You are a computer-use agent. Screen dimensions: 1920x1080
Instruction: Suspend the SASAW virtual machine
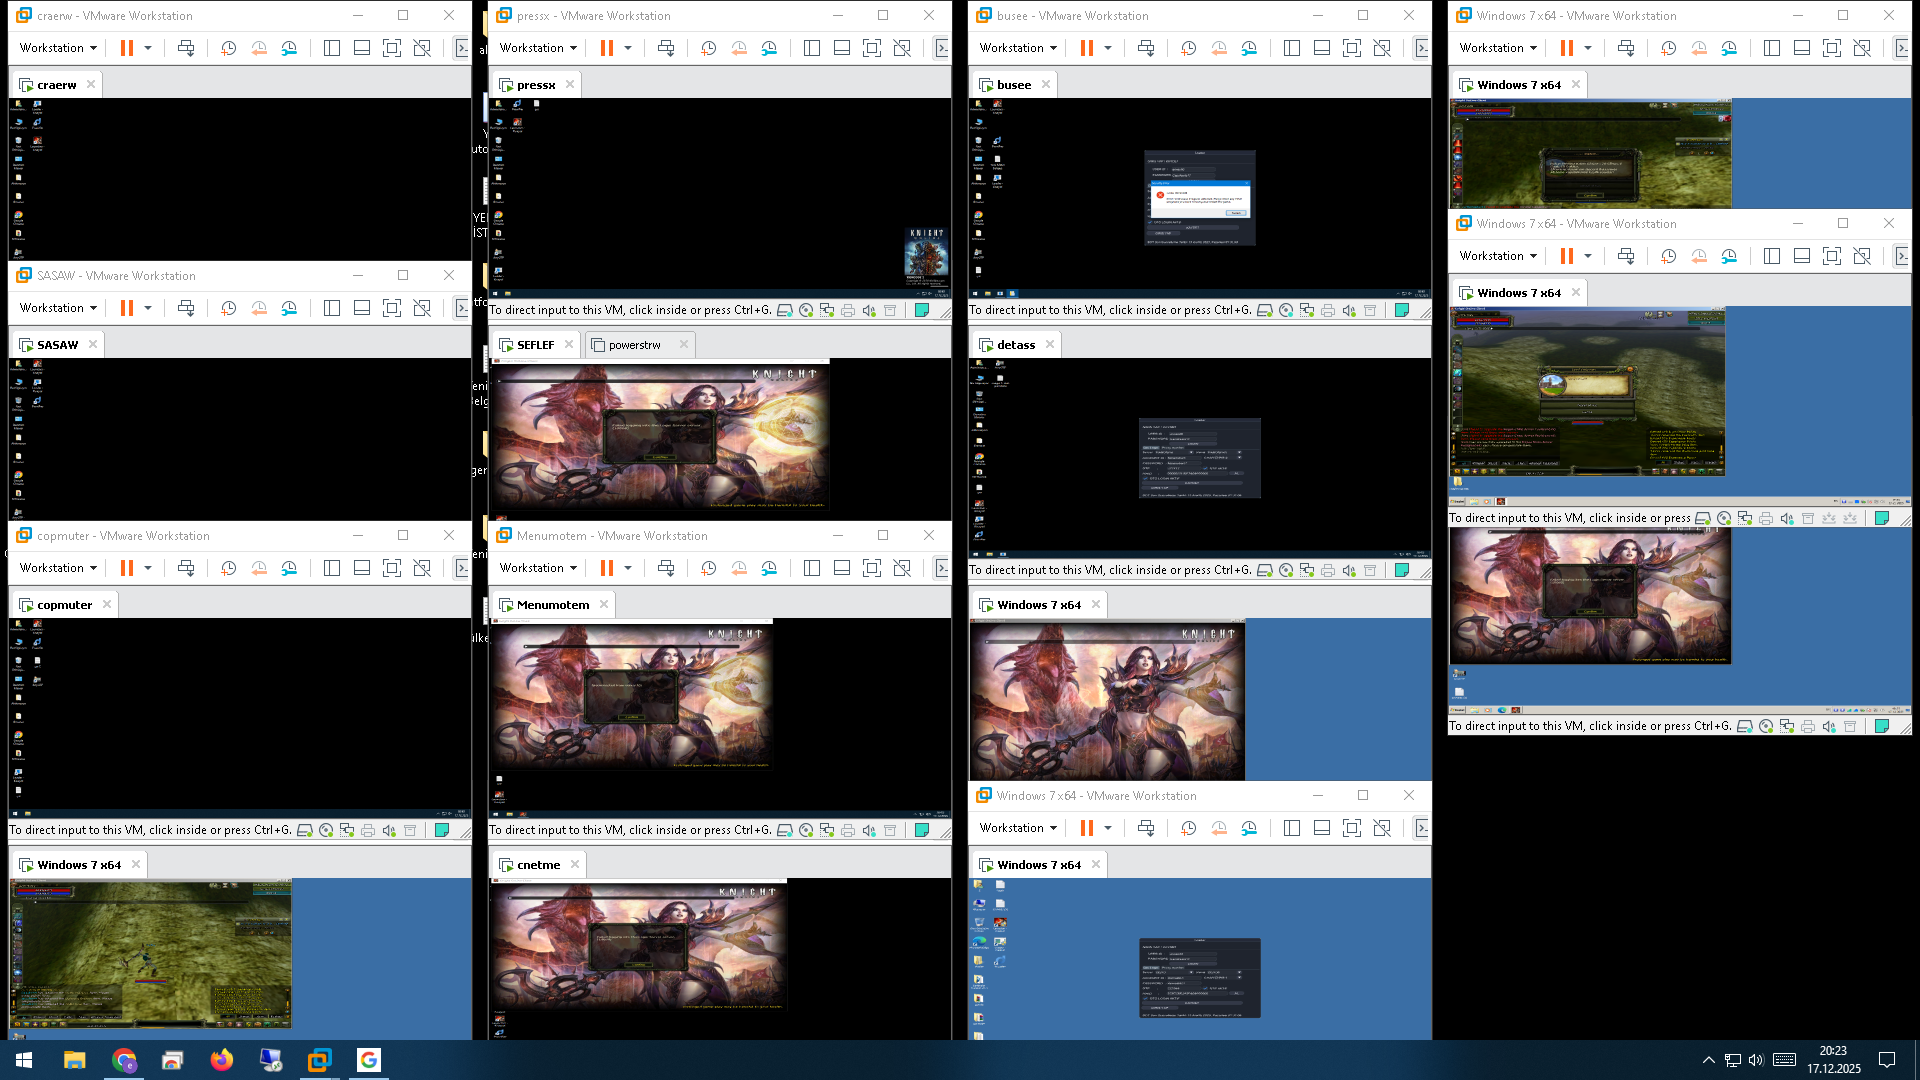127,308
